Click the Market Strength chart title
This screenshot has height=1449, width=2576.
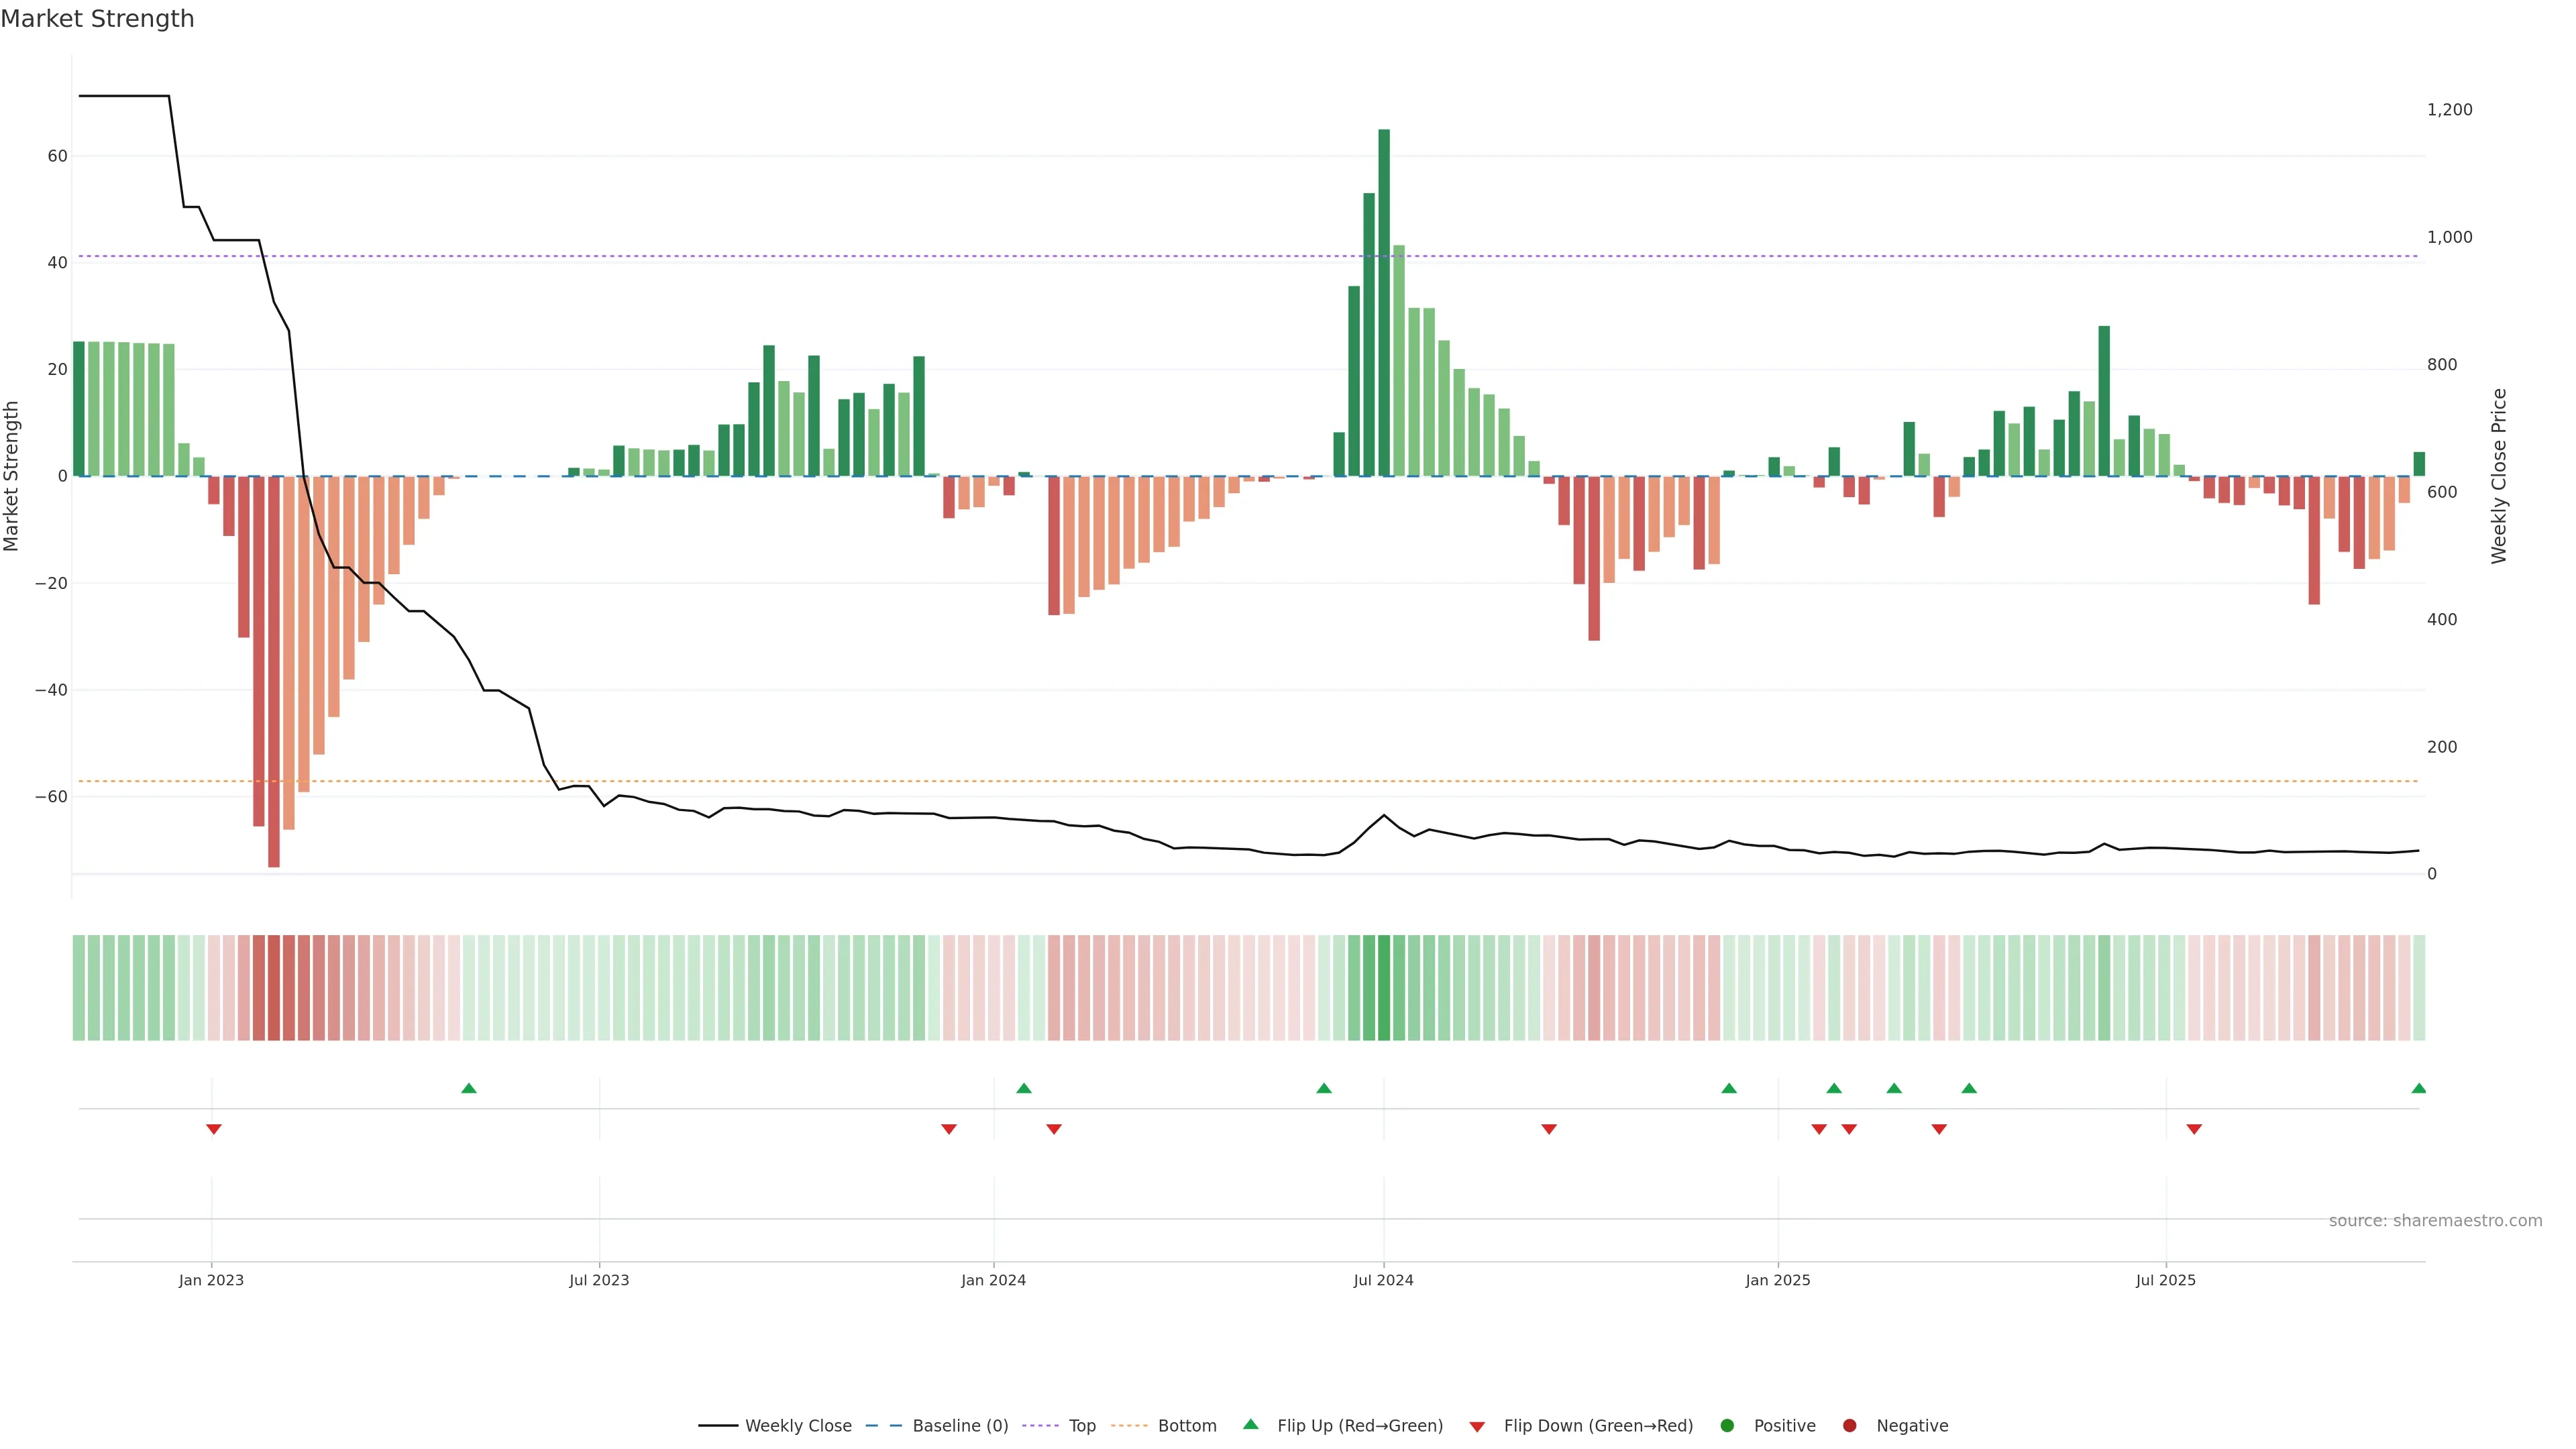[x=97, y=19]
